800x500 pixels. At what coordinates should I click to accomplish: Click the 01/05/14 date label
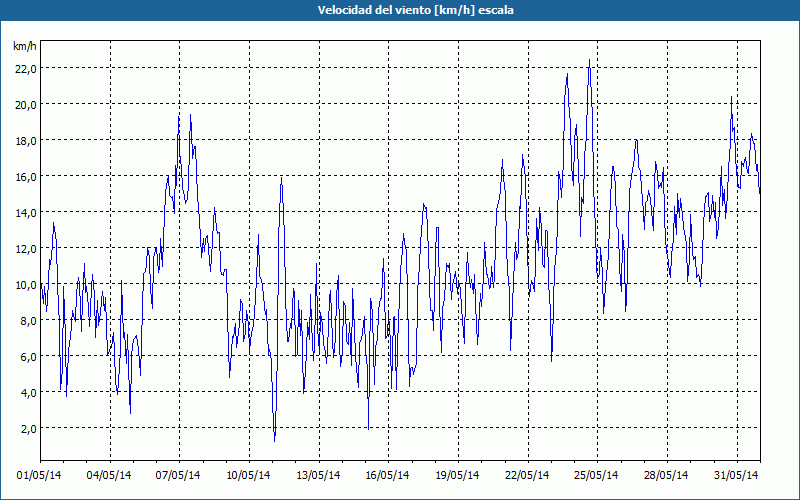pyautogui.click(x=39, y=475)
